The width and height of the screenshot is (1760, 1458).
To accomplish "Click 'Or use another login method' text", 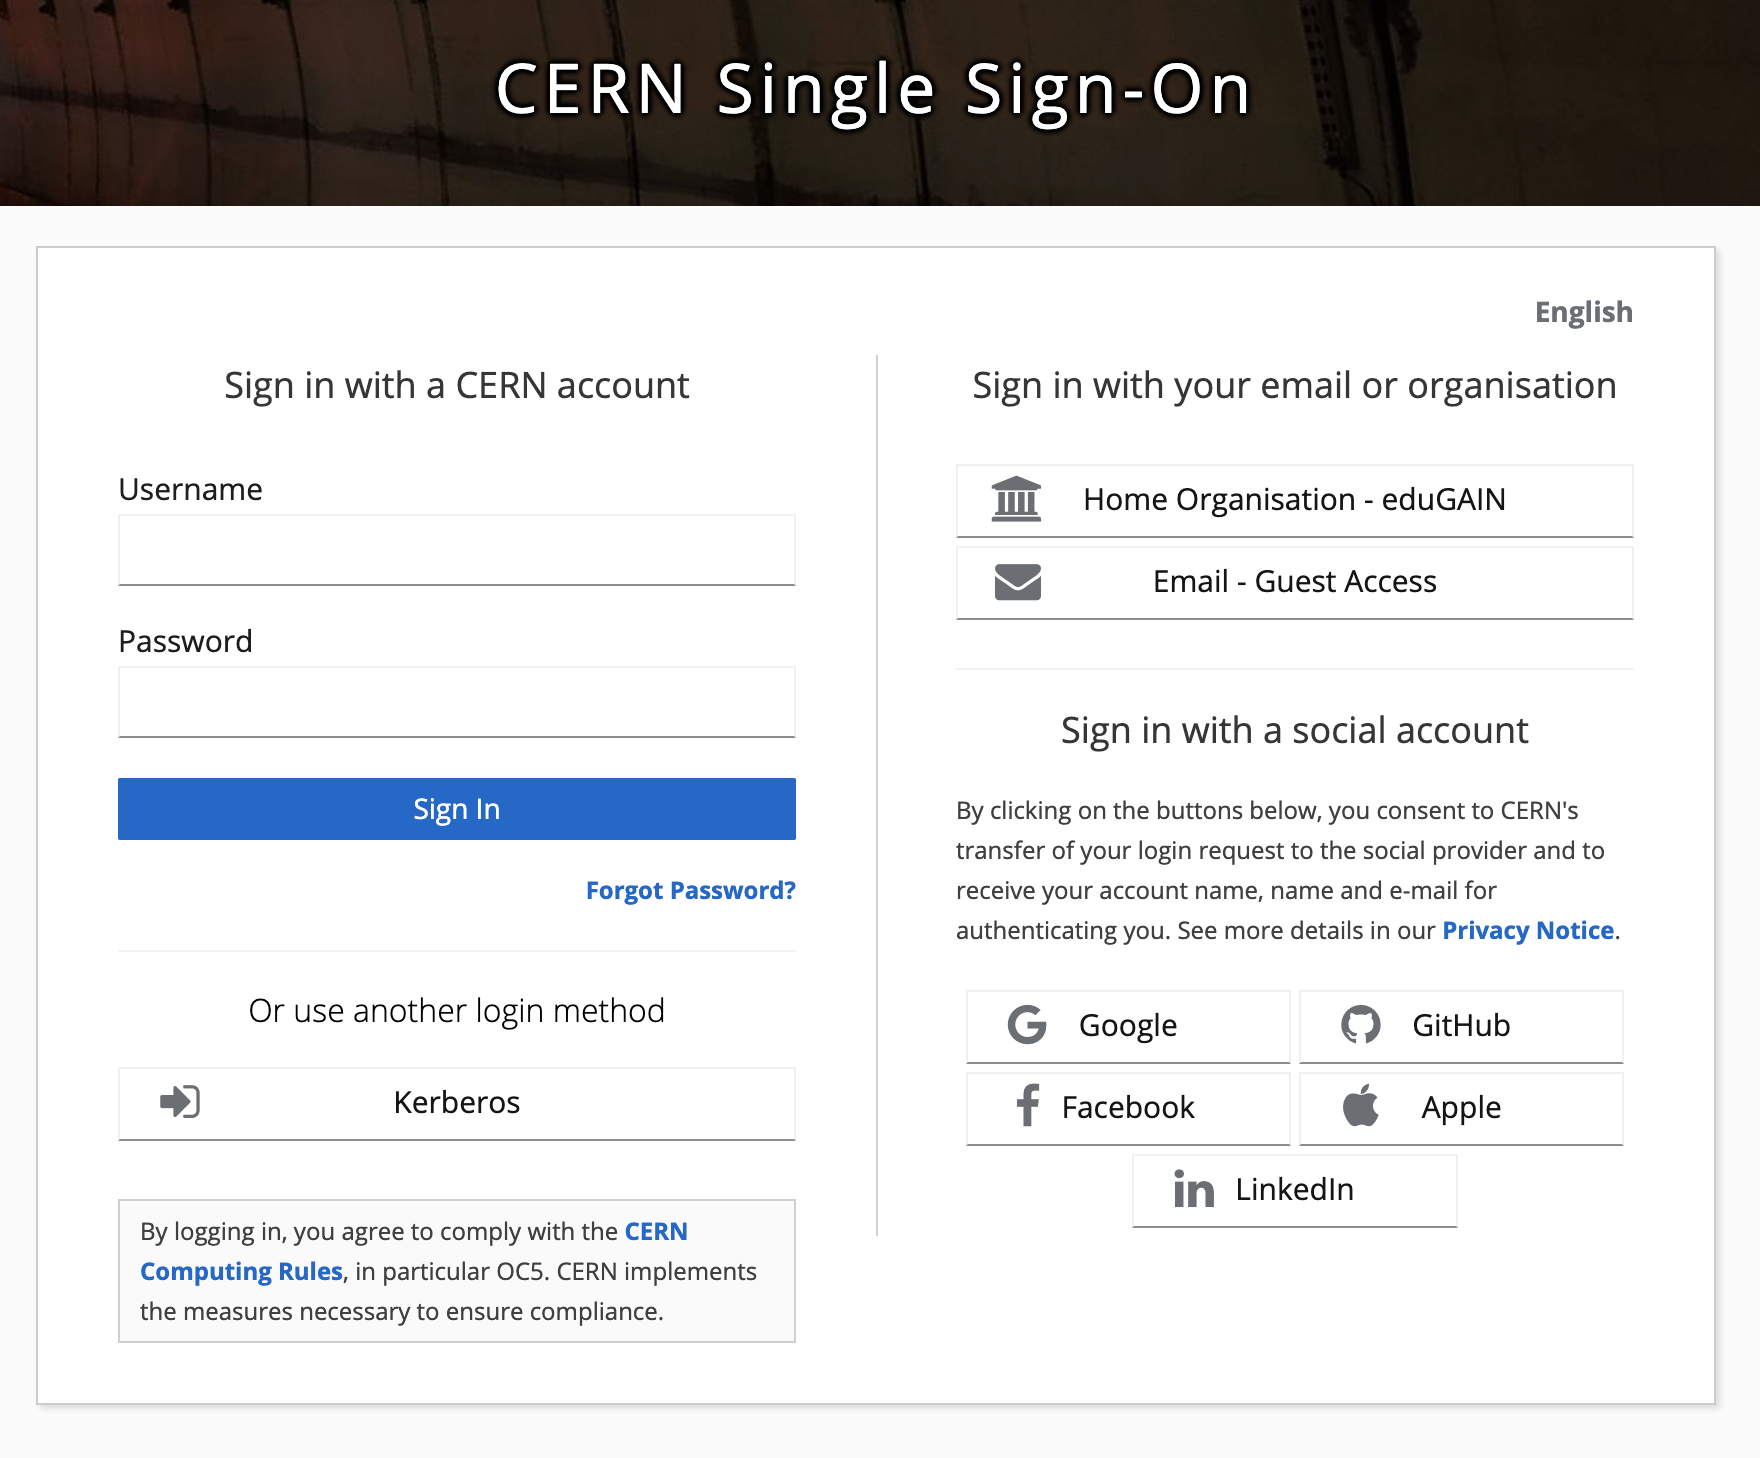I will pos(457,1011).
